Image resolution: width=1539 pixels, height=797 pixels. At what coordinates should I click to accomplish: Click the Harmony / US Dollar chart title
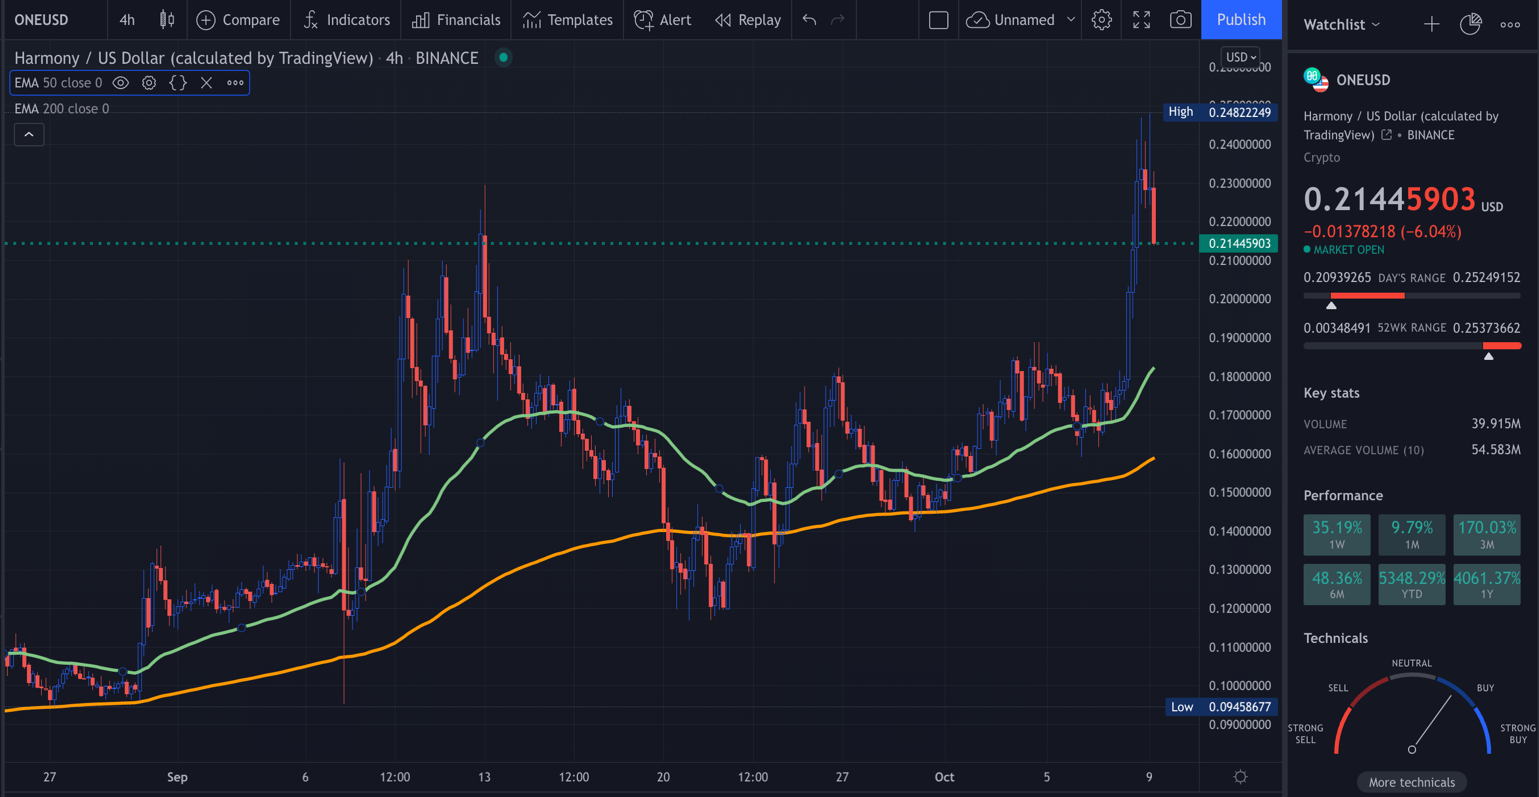coord(196,58)
